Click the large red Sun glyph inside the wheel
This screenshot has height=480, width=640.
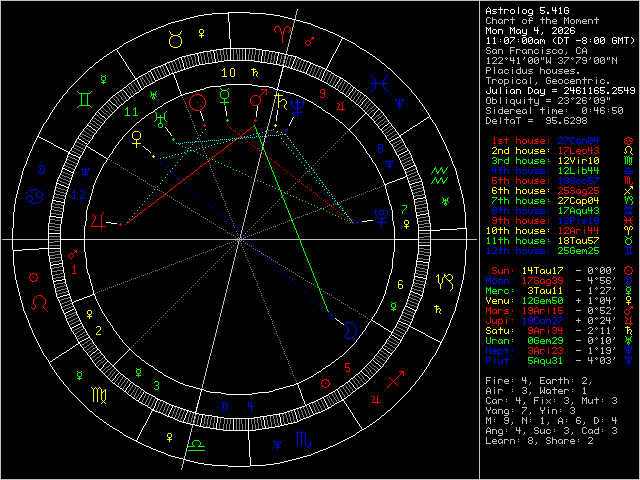198,102
